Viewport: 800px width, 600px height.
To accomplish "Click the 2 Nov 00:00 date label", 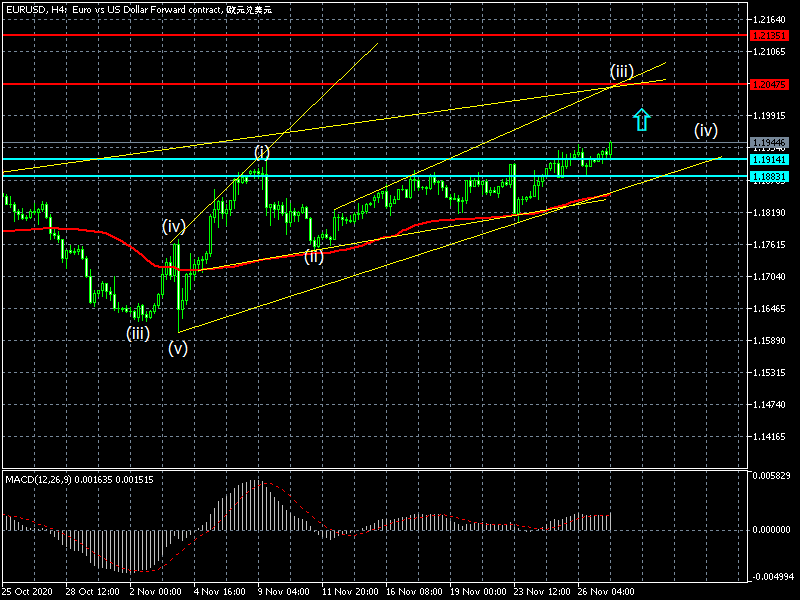I will tap(155, 591).
